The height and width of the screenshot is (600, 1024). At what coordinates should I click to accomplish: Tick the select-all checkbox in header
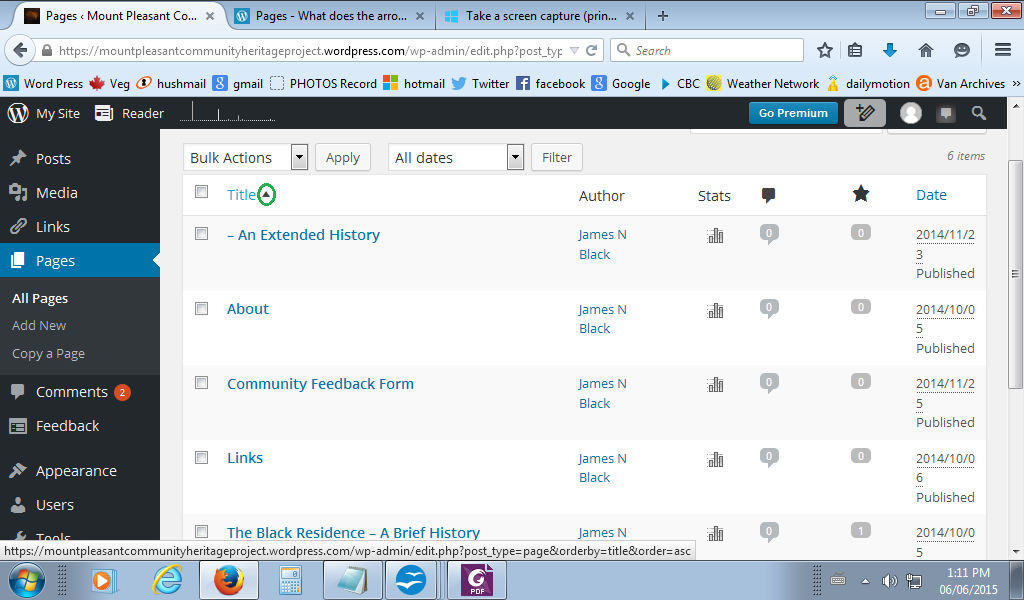click(x=202, y=192)
